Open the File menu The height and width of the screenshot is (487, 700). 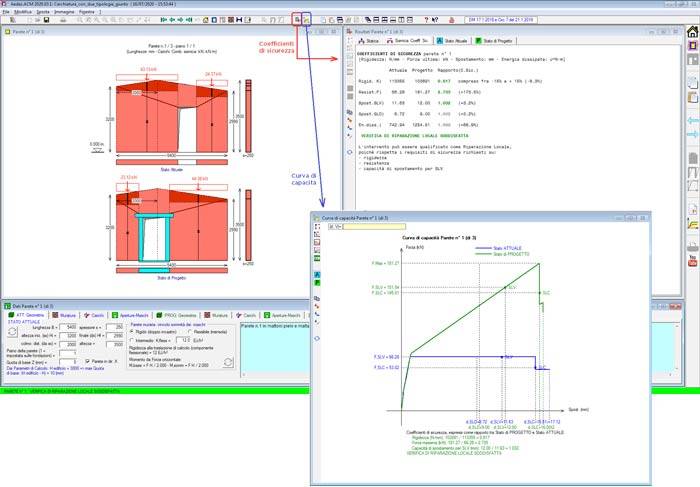[6, 12]
